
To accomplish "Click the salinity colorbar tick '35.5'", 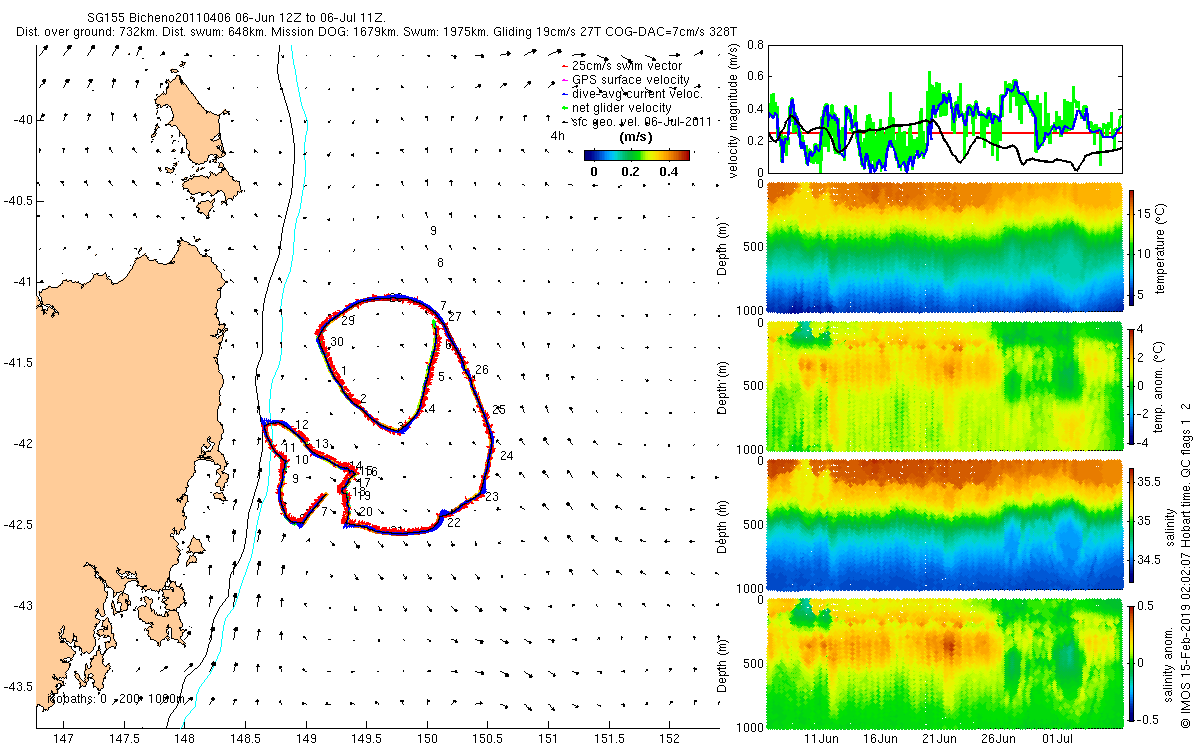I will (1151, 481).
